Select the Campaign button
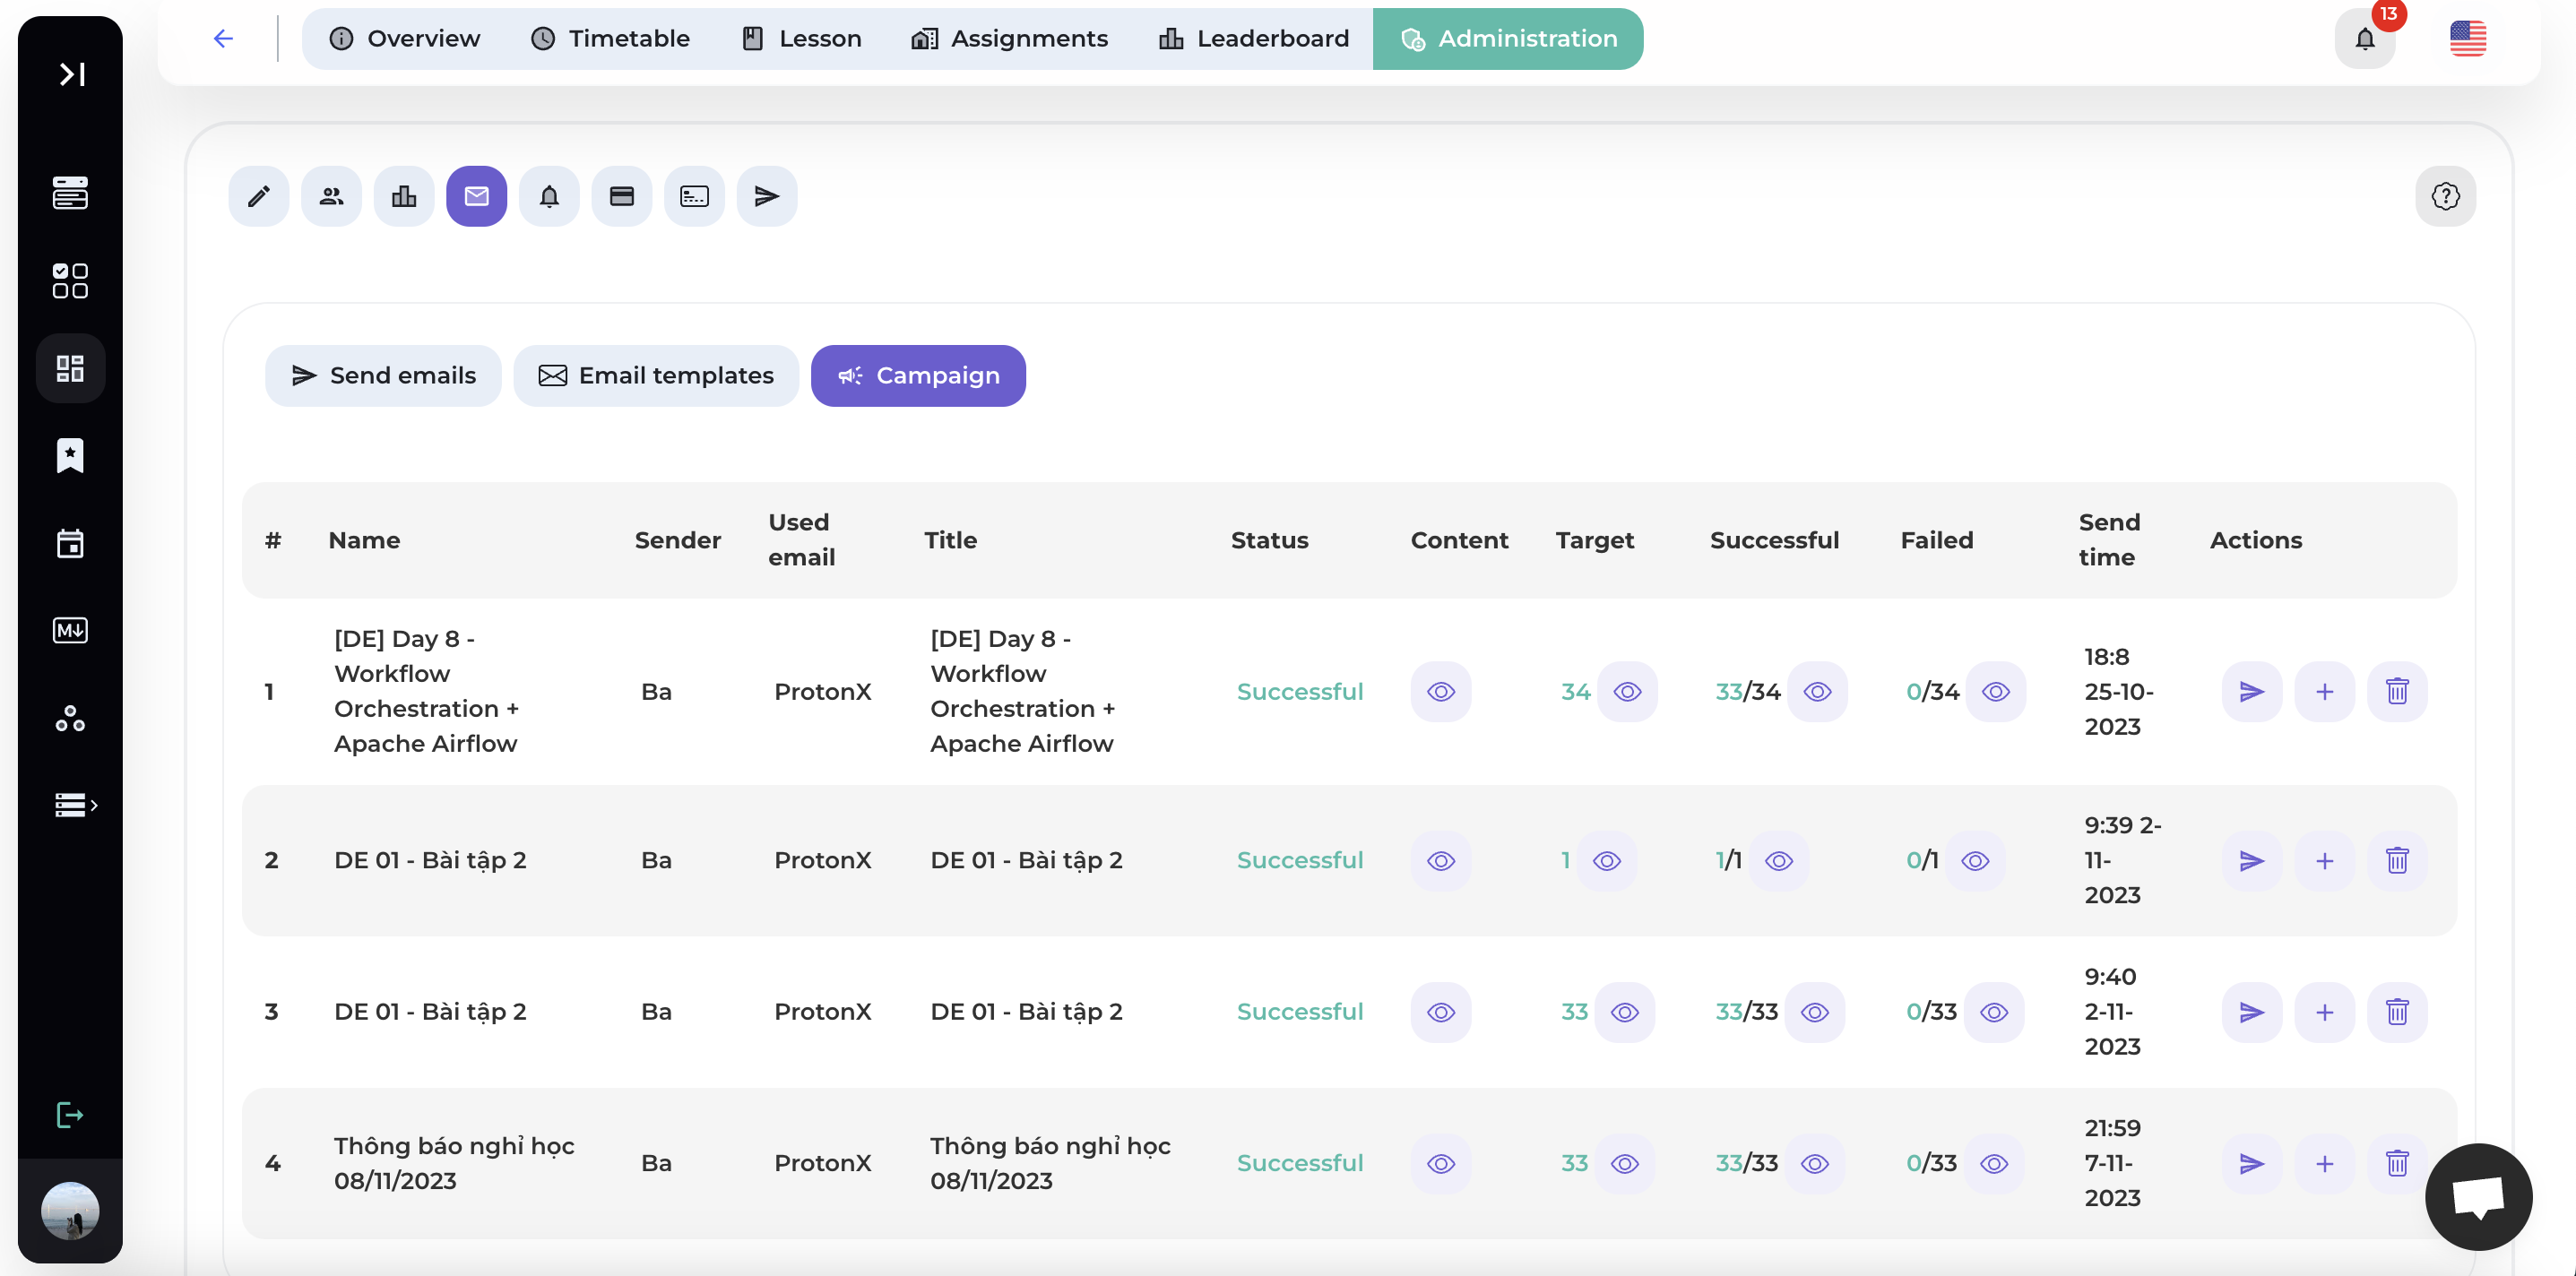 (x=918, y=376)
